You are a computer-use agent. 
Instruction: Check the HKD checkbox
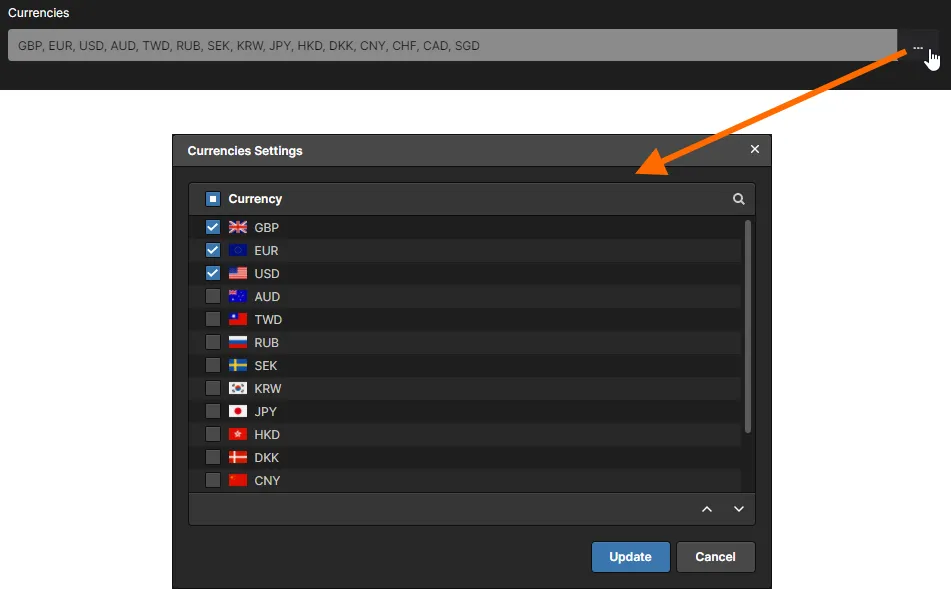click(212, 435)
